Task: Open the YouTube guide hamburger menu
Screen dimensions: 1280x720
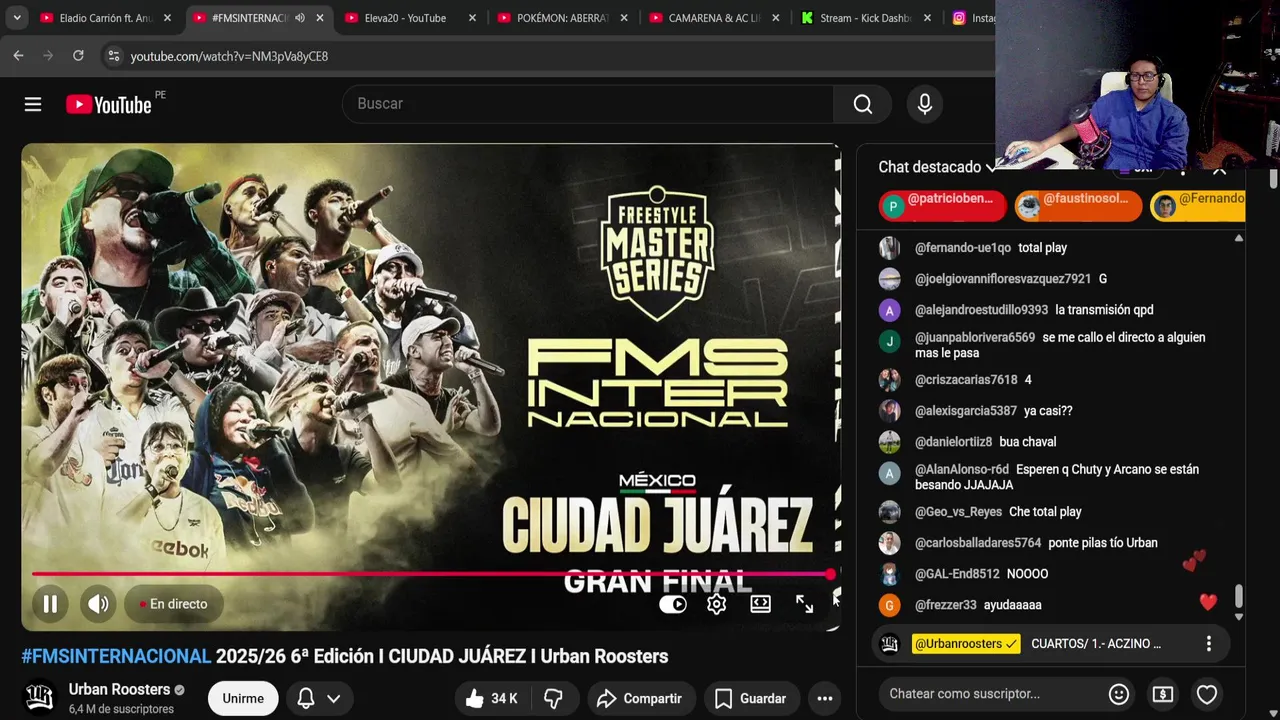Action: (x=33, y=104)
